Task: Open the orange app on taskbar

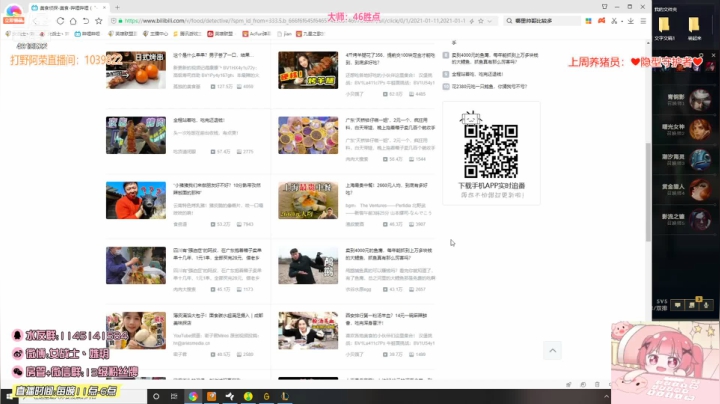Action: coord(212,396)
